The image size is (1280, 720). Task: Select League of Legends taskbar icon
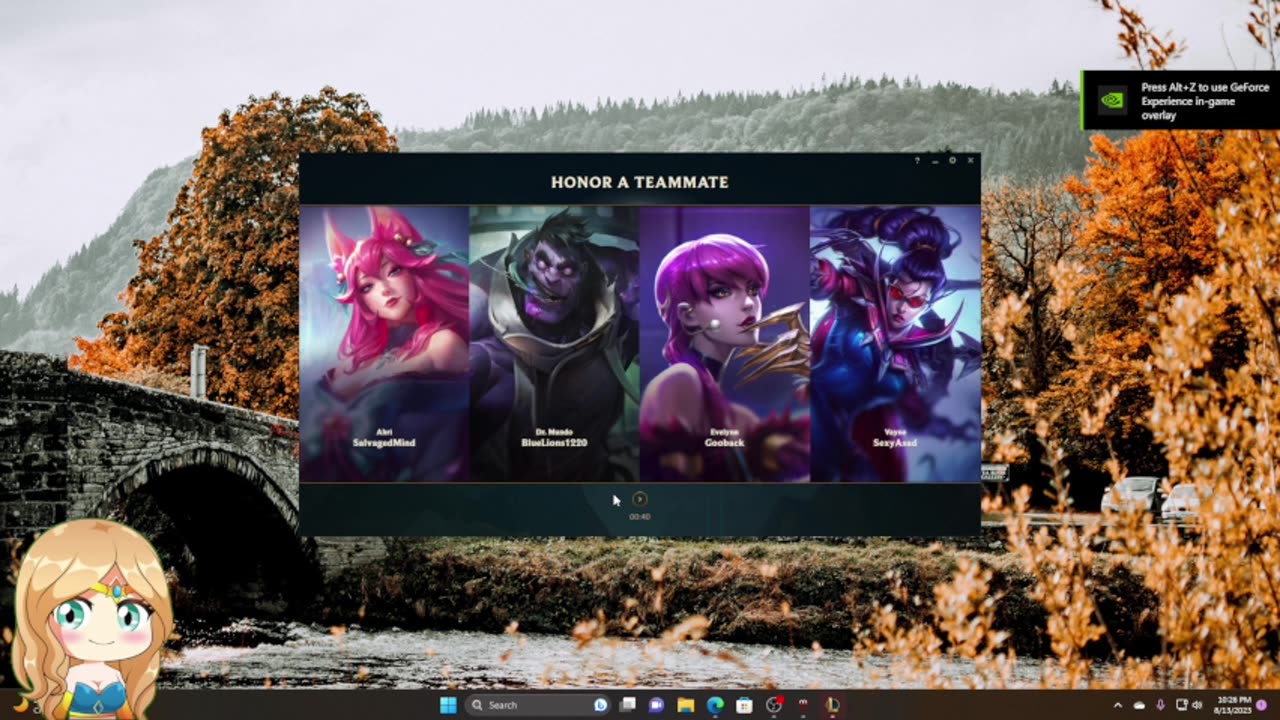click(832, 705)
